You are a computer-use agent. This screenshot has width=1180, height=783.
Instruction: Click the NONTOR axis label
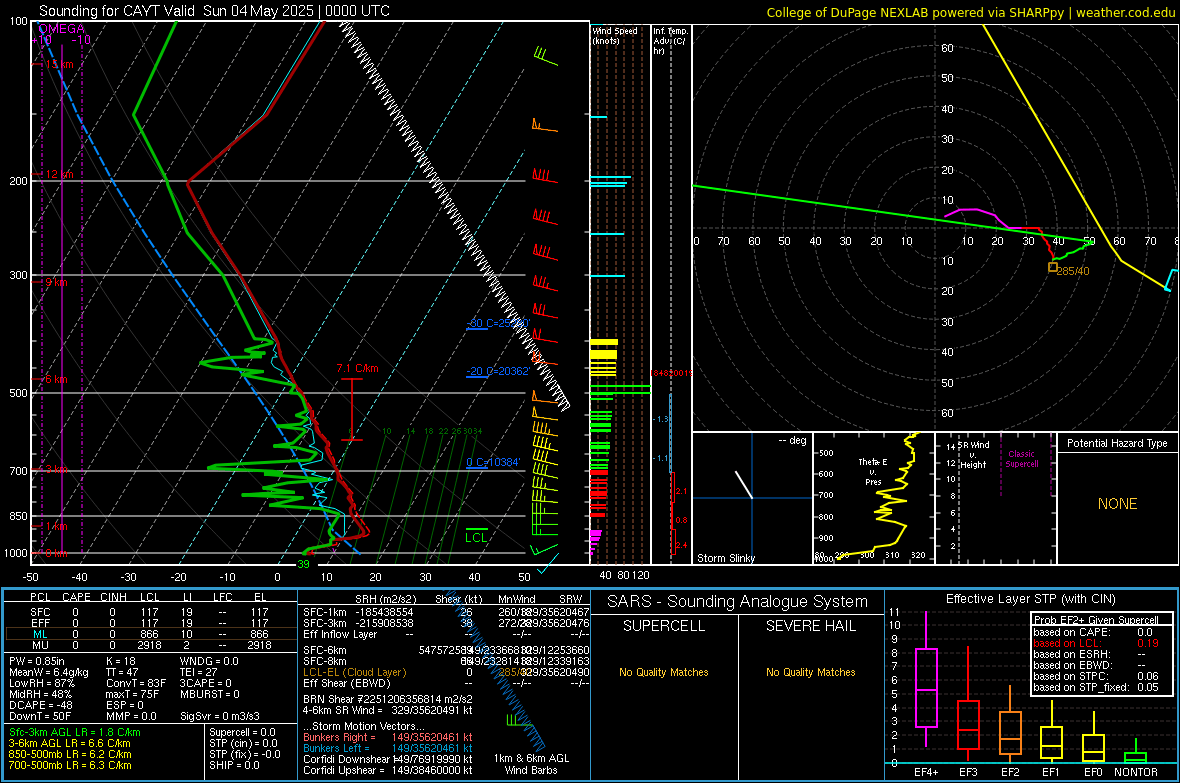pos(1136,772)
